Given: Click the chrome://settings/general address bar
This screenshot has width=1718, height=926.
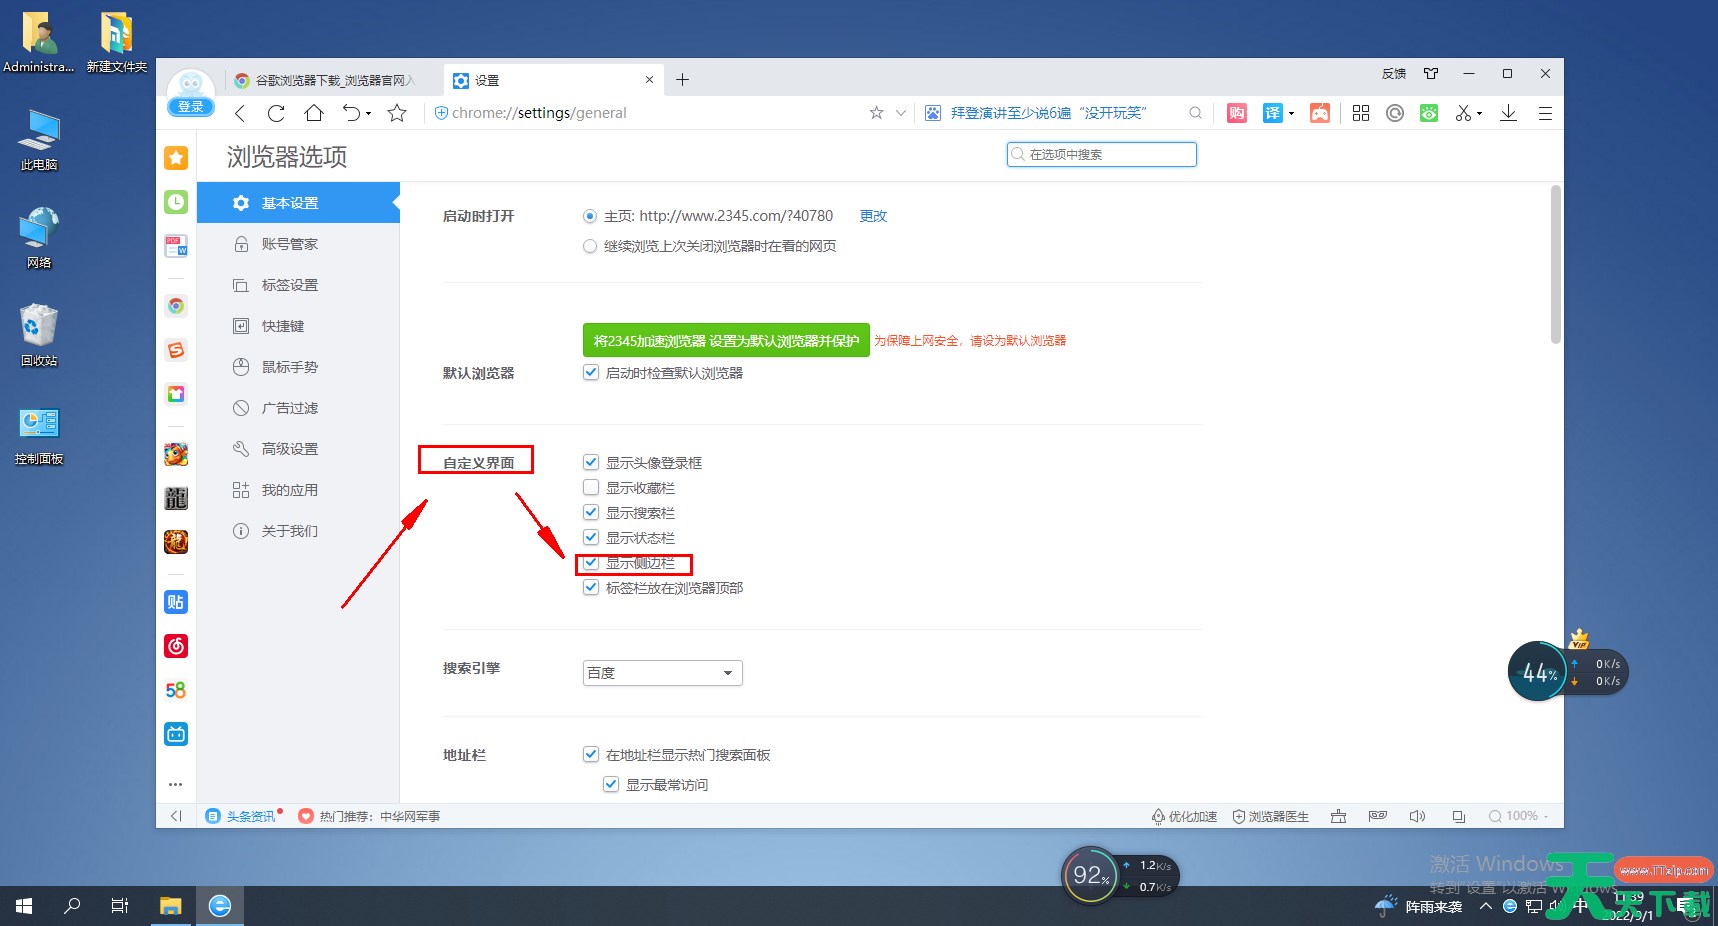Looking at the screenshot, I should [650, 113].
